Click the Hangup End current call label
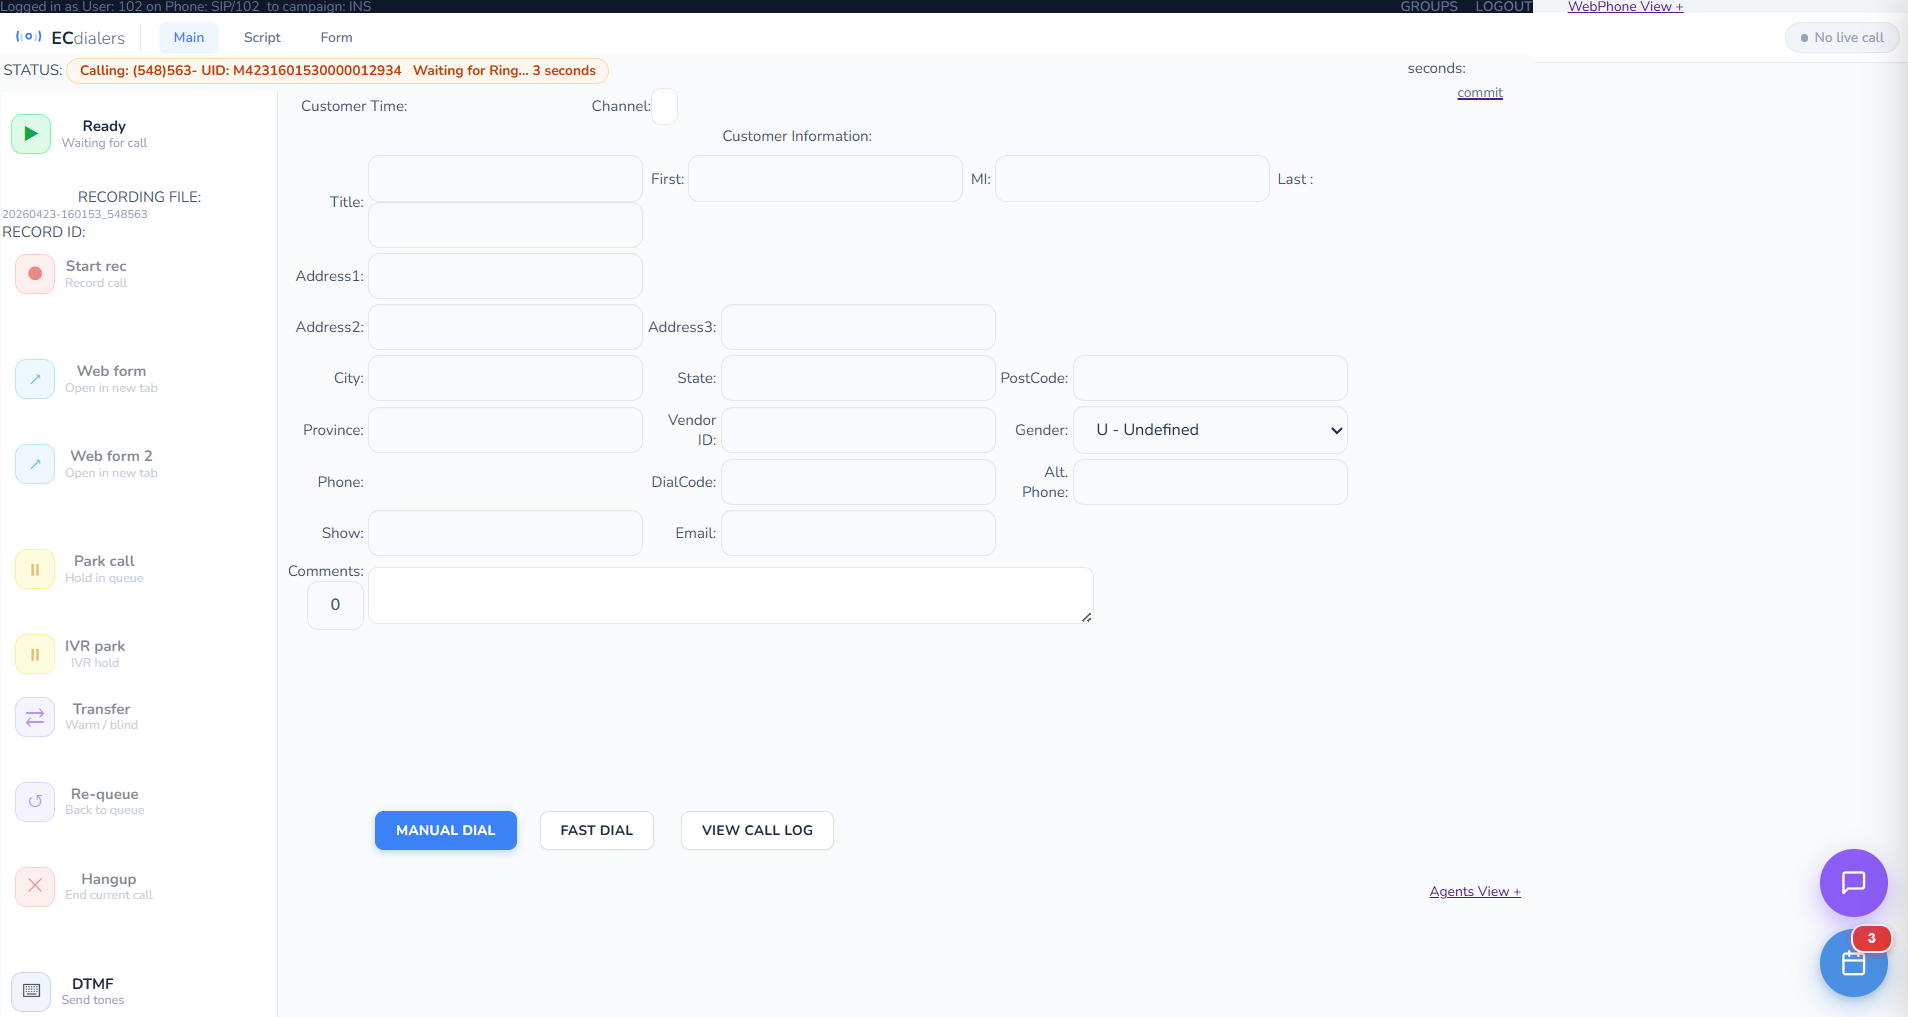The width and height of the screenshot is (1908, 1017). coord(109,886)
